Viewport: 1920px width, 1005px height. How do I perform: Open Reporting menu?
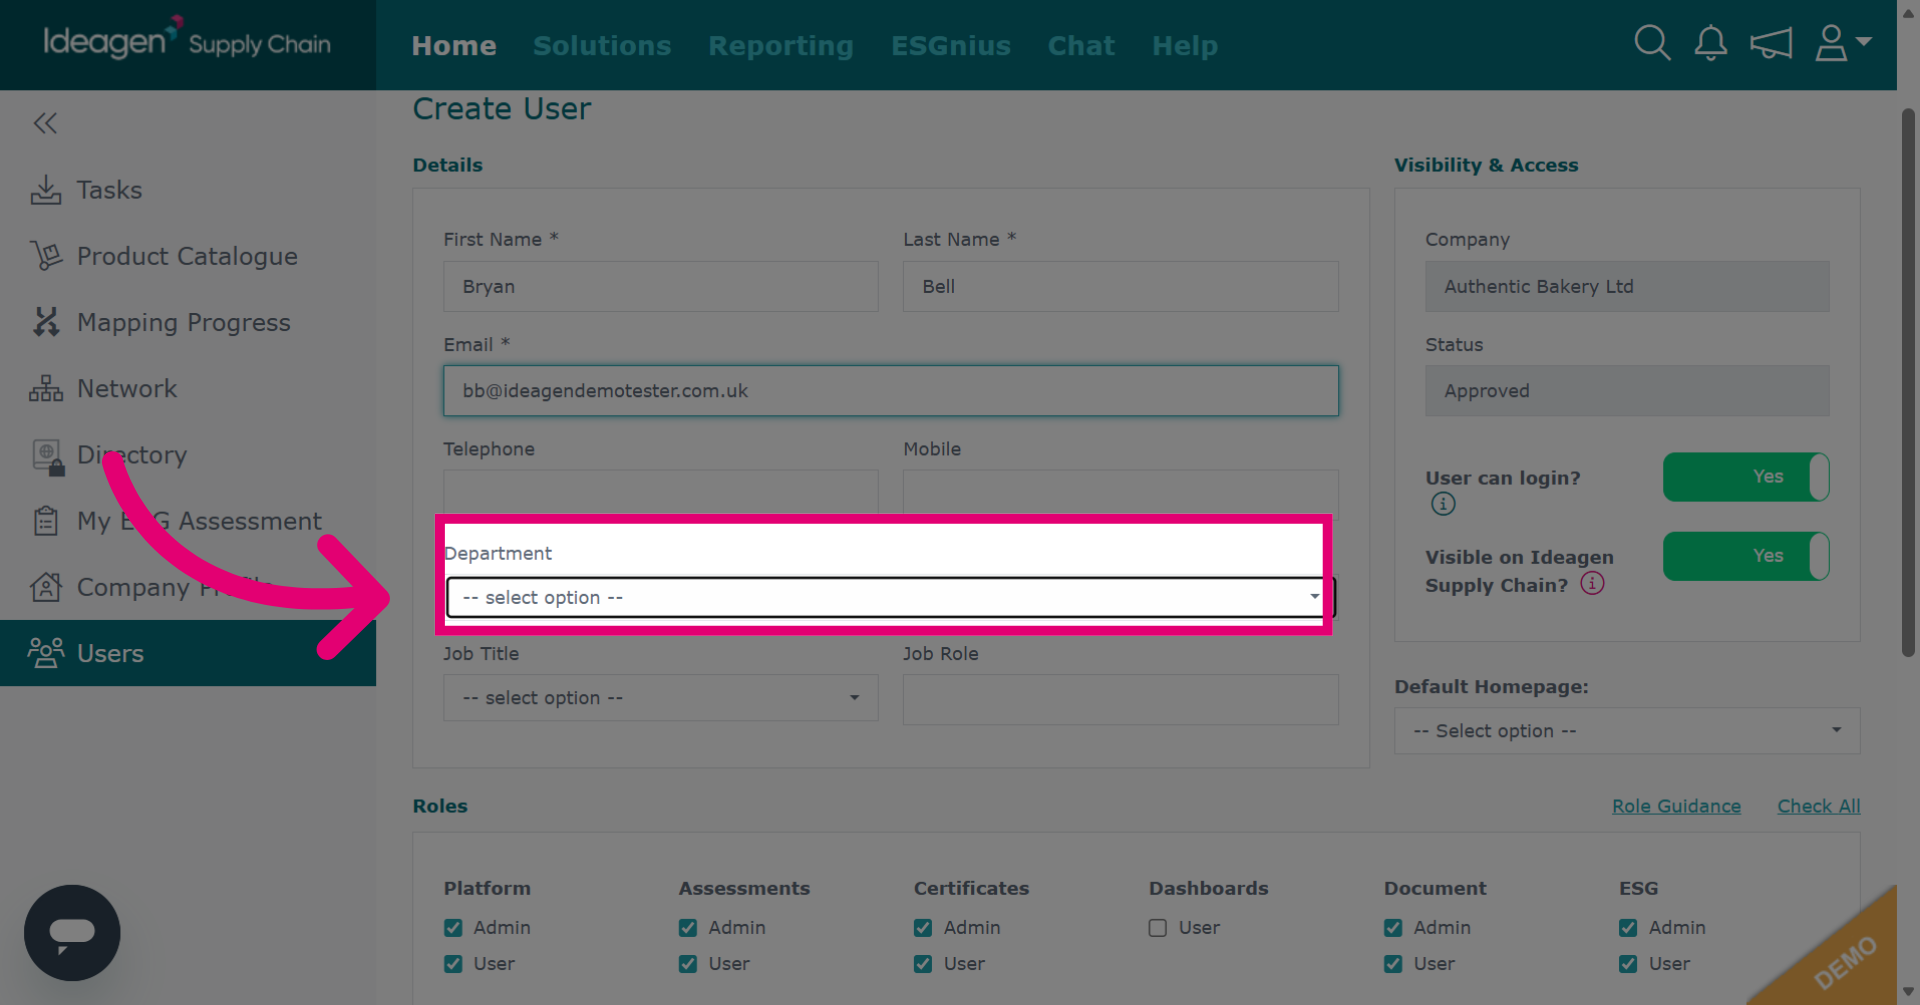[781, 45]
